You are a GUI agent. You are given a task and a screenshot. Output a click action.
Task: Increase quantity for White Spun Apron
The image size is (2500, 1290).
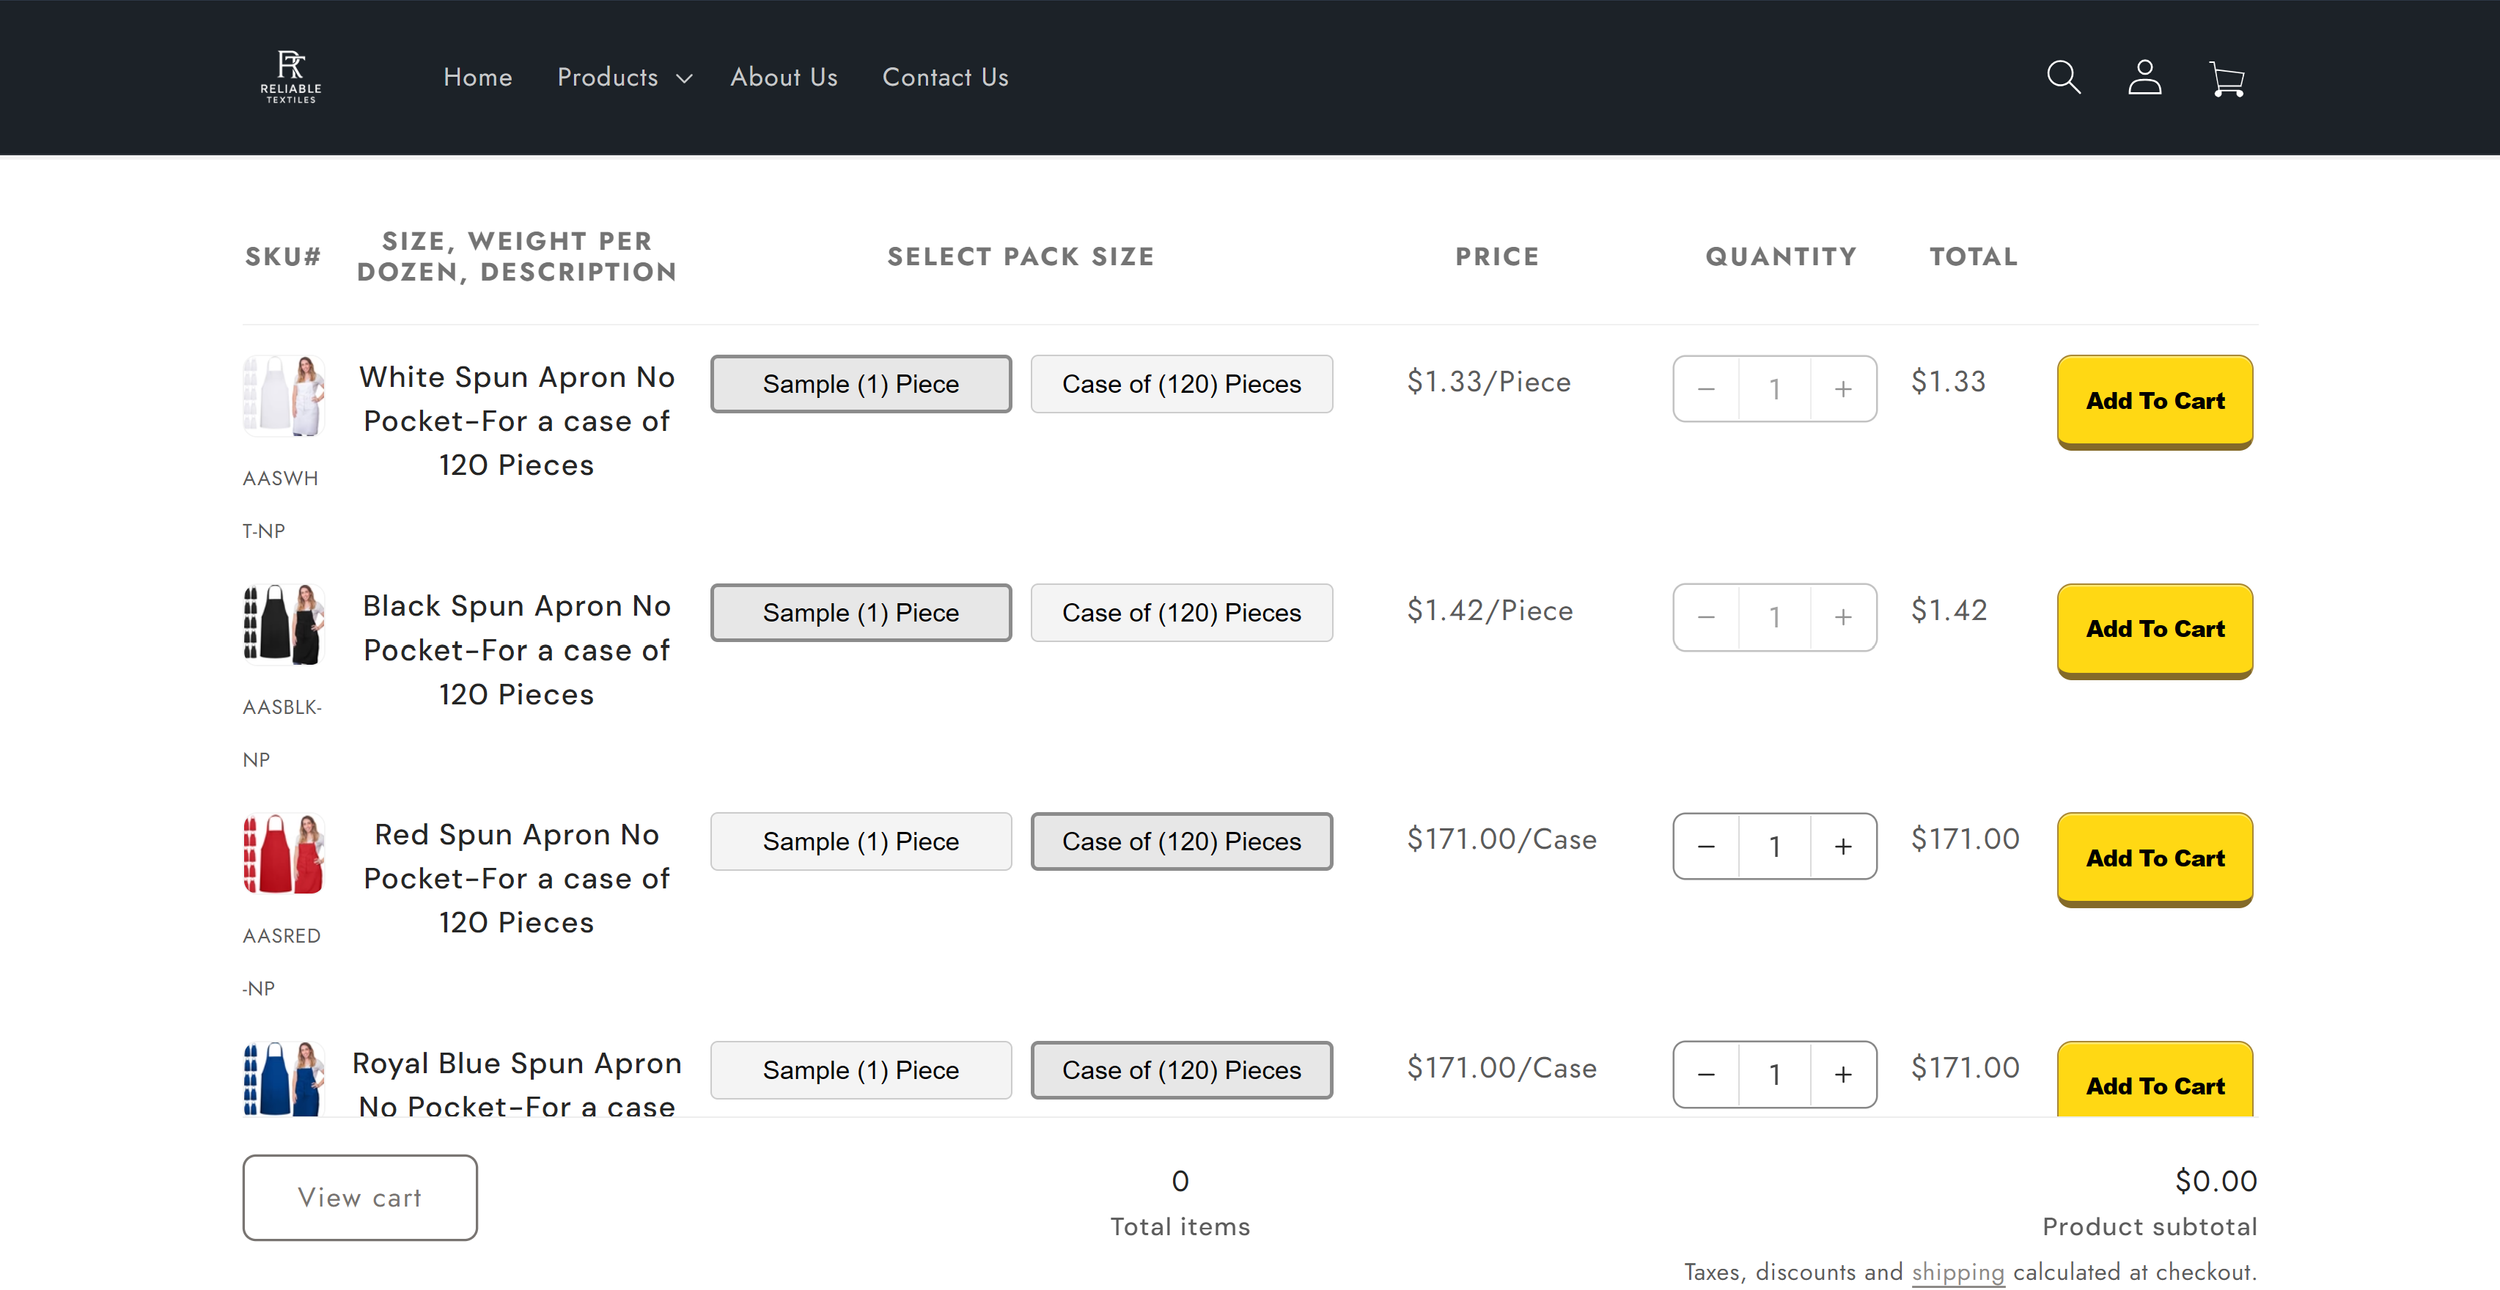[x=1842, y=389]
